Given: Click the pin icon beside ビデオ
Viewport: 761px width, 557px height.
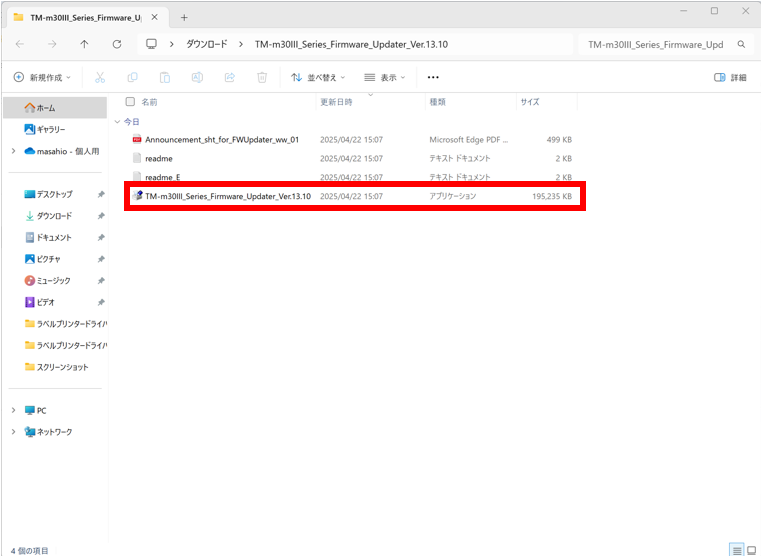Looking at the screenshot, I should pos(101,302).
